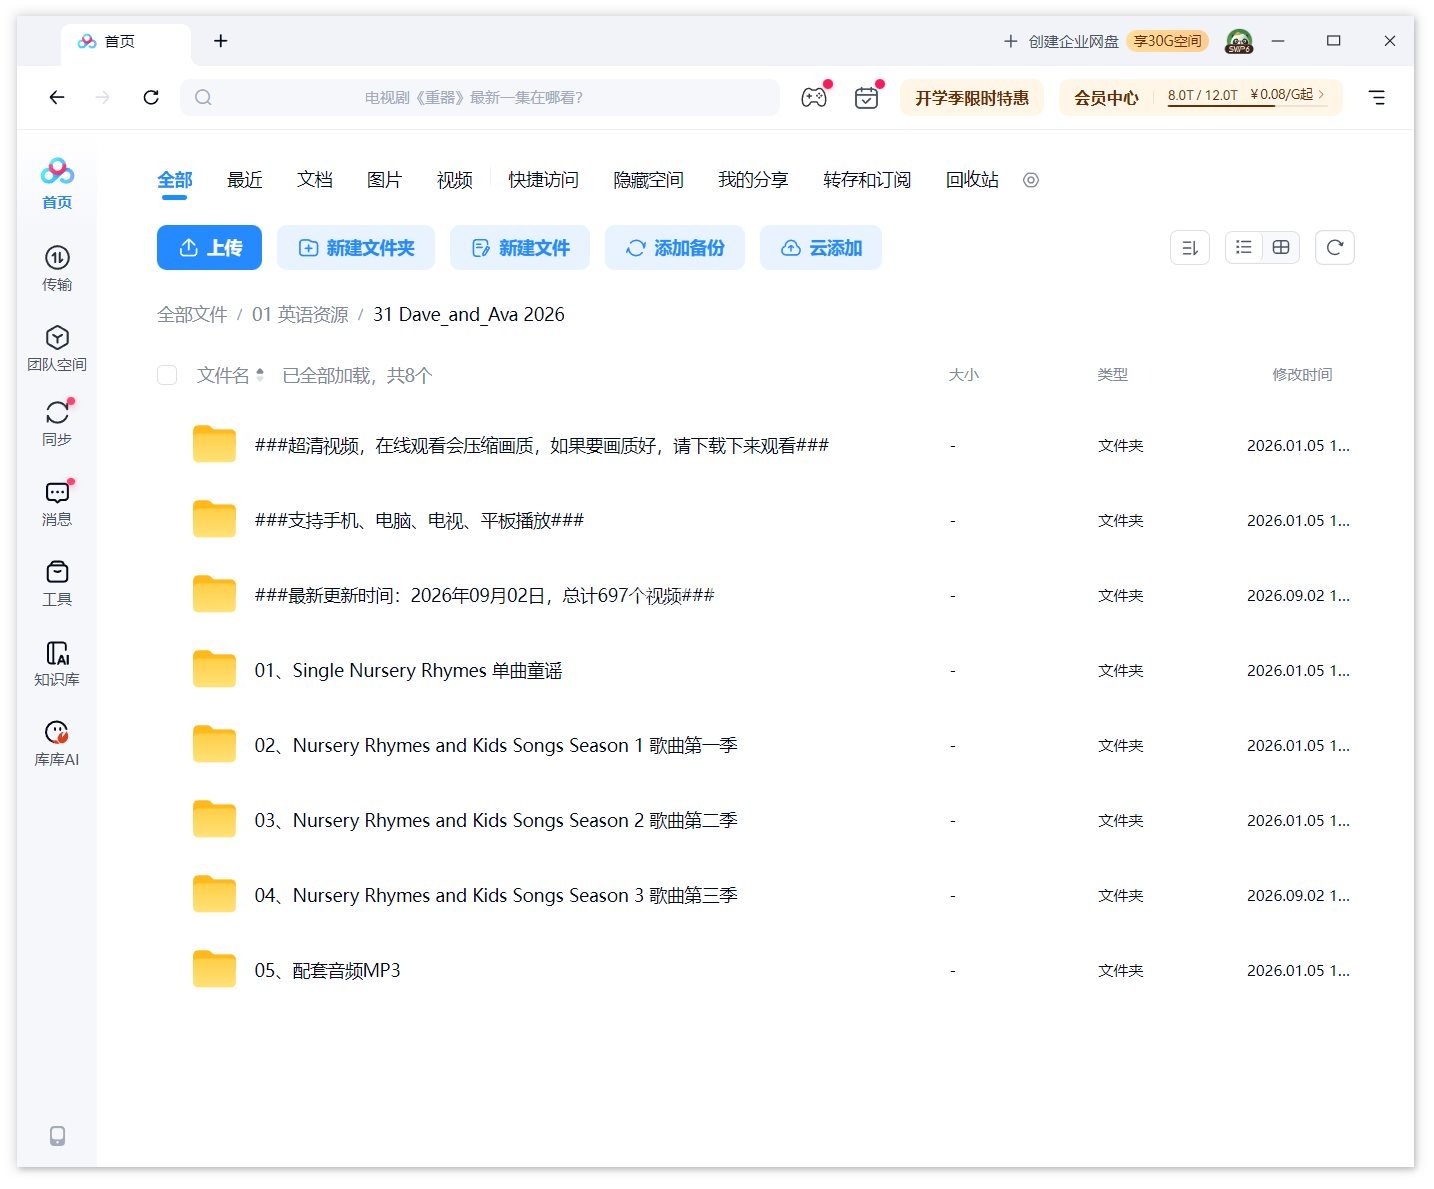Click the mobile phone icon in the sidebar
Screen dimensions: 1434x1189
(57, 1136)
